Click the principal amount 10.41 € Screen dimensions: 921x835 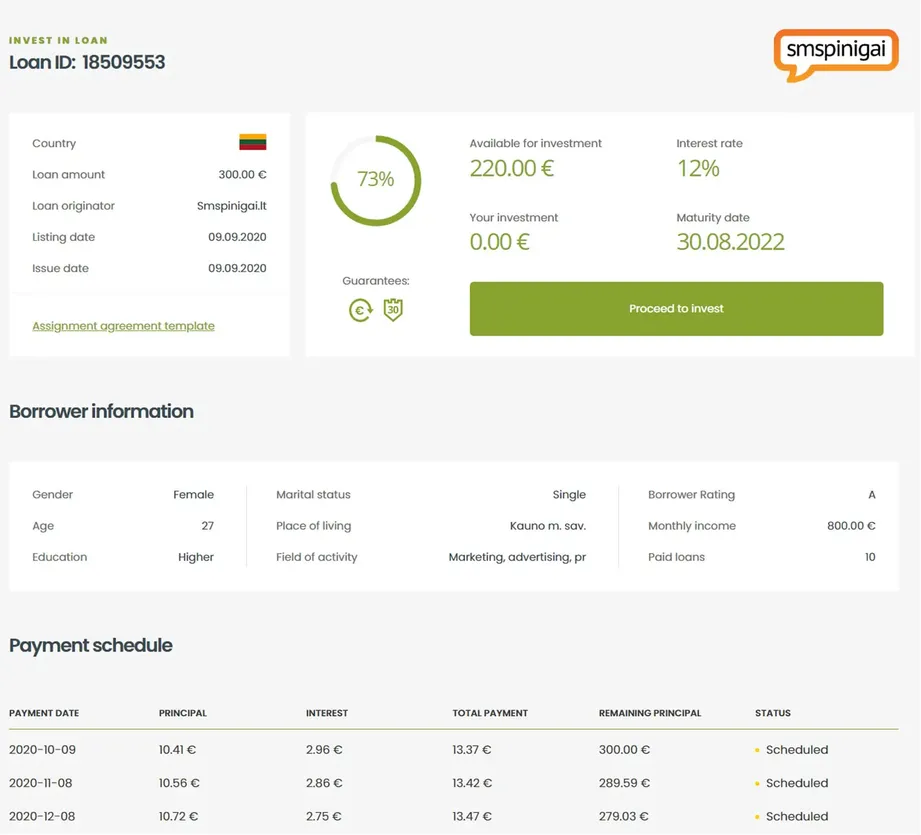pyautogui.click(x=177, y=750)
